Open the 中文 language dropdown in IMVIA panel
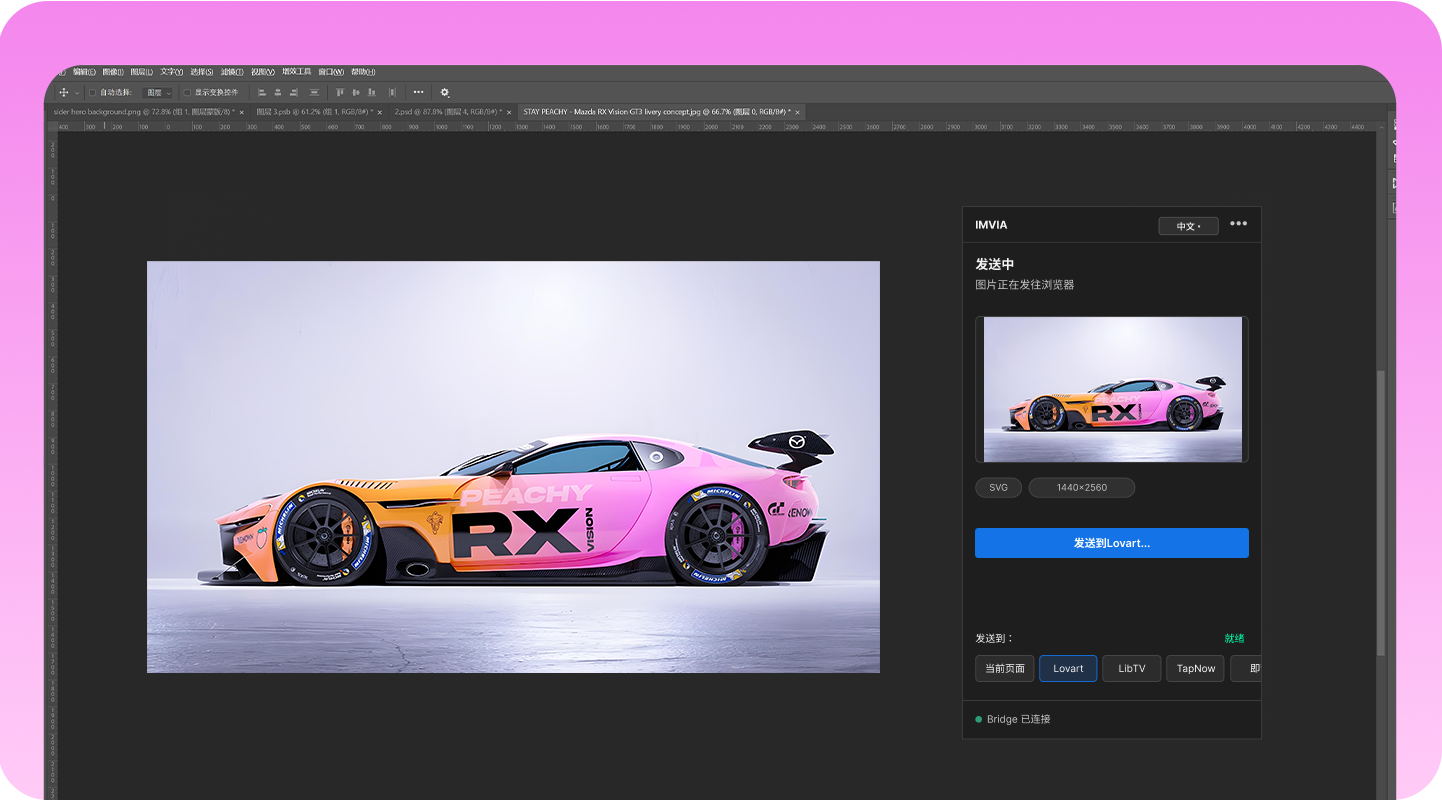Image resolution: width=1442 pixels, height=800 pixels. (1188, 226)
